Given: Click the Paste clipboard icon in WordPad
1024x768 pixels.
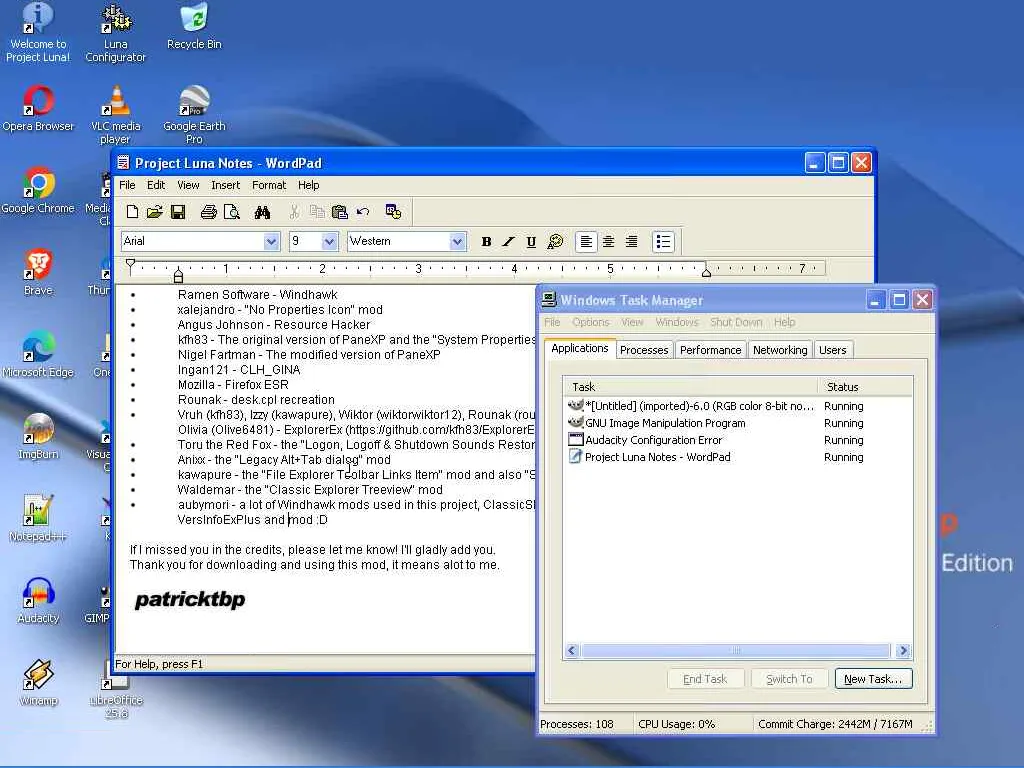Looking at the screenshot, I should pyautogui.click(x=340, y=212).
